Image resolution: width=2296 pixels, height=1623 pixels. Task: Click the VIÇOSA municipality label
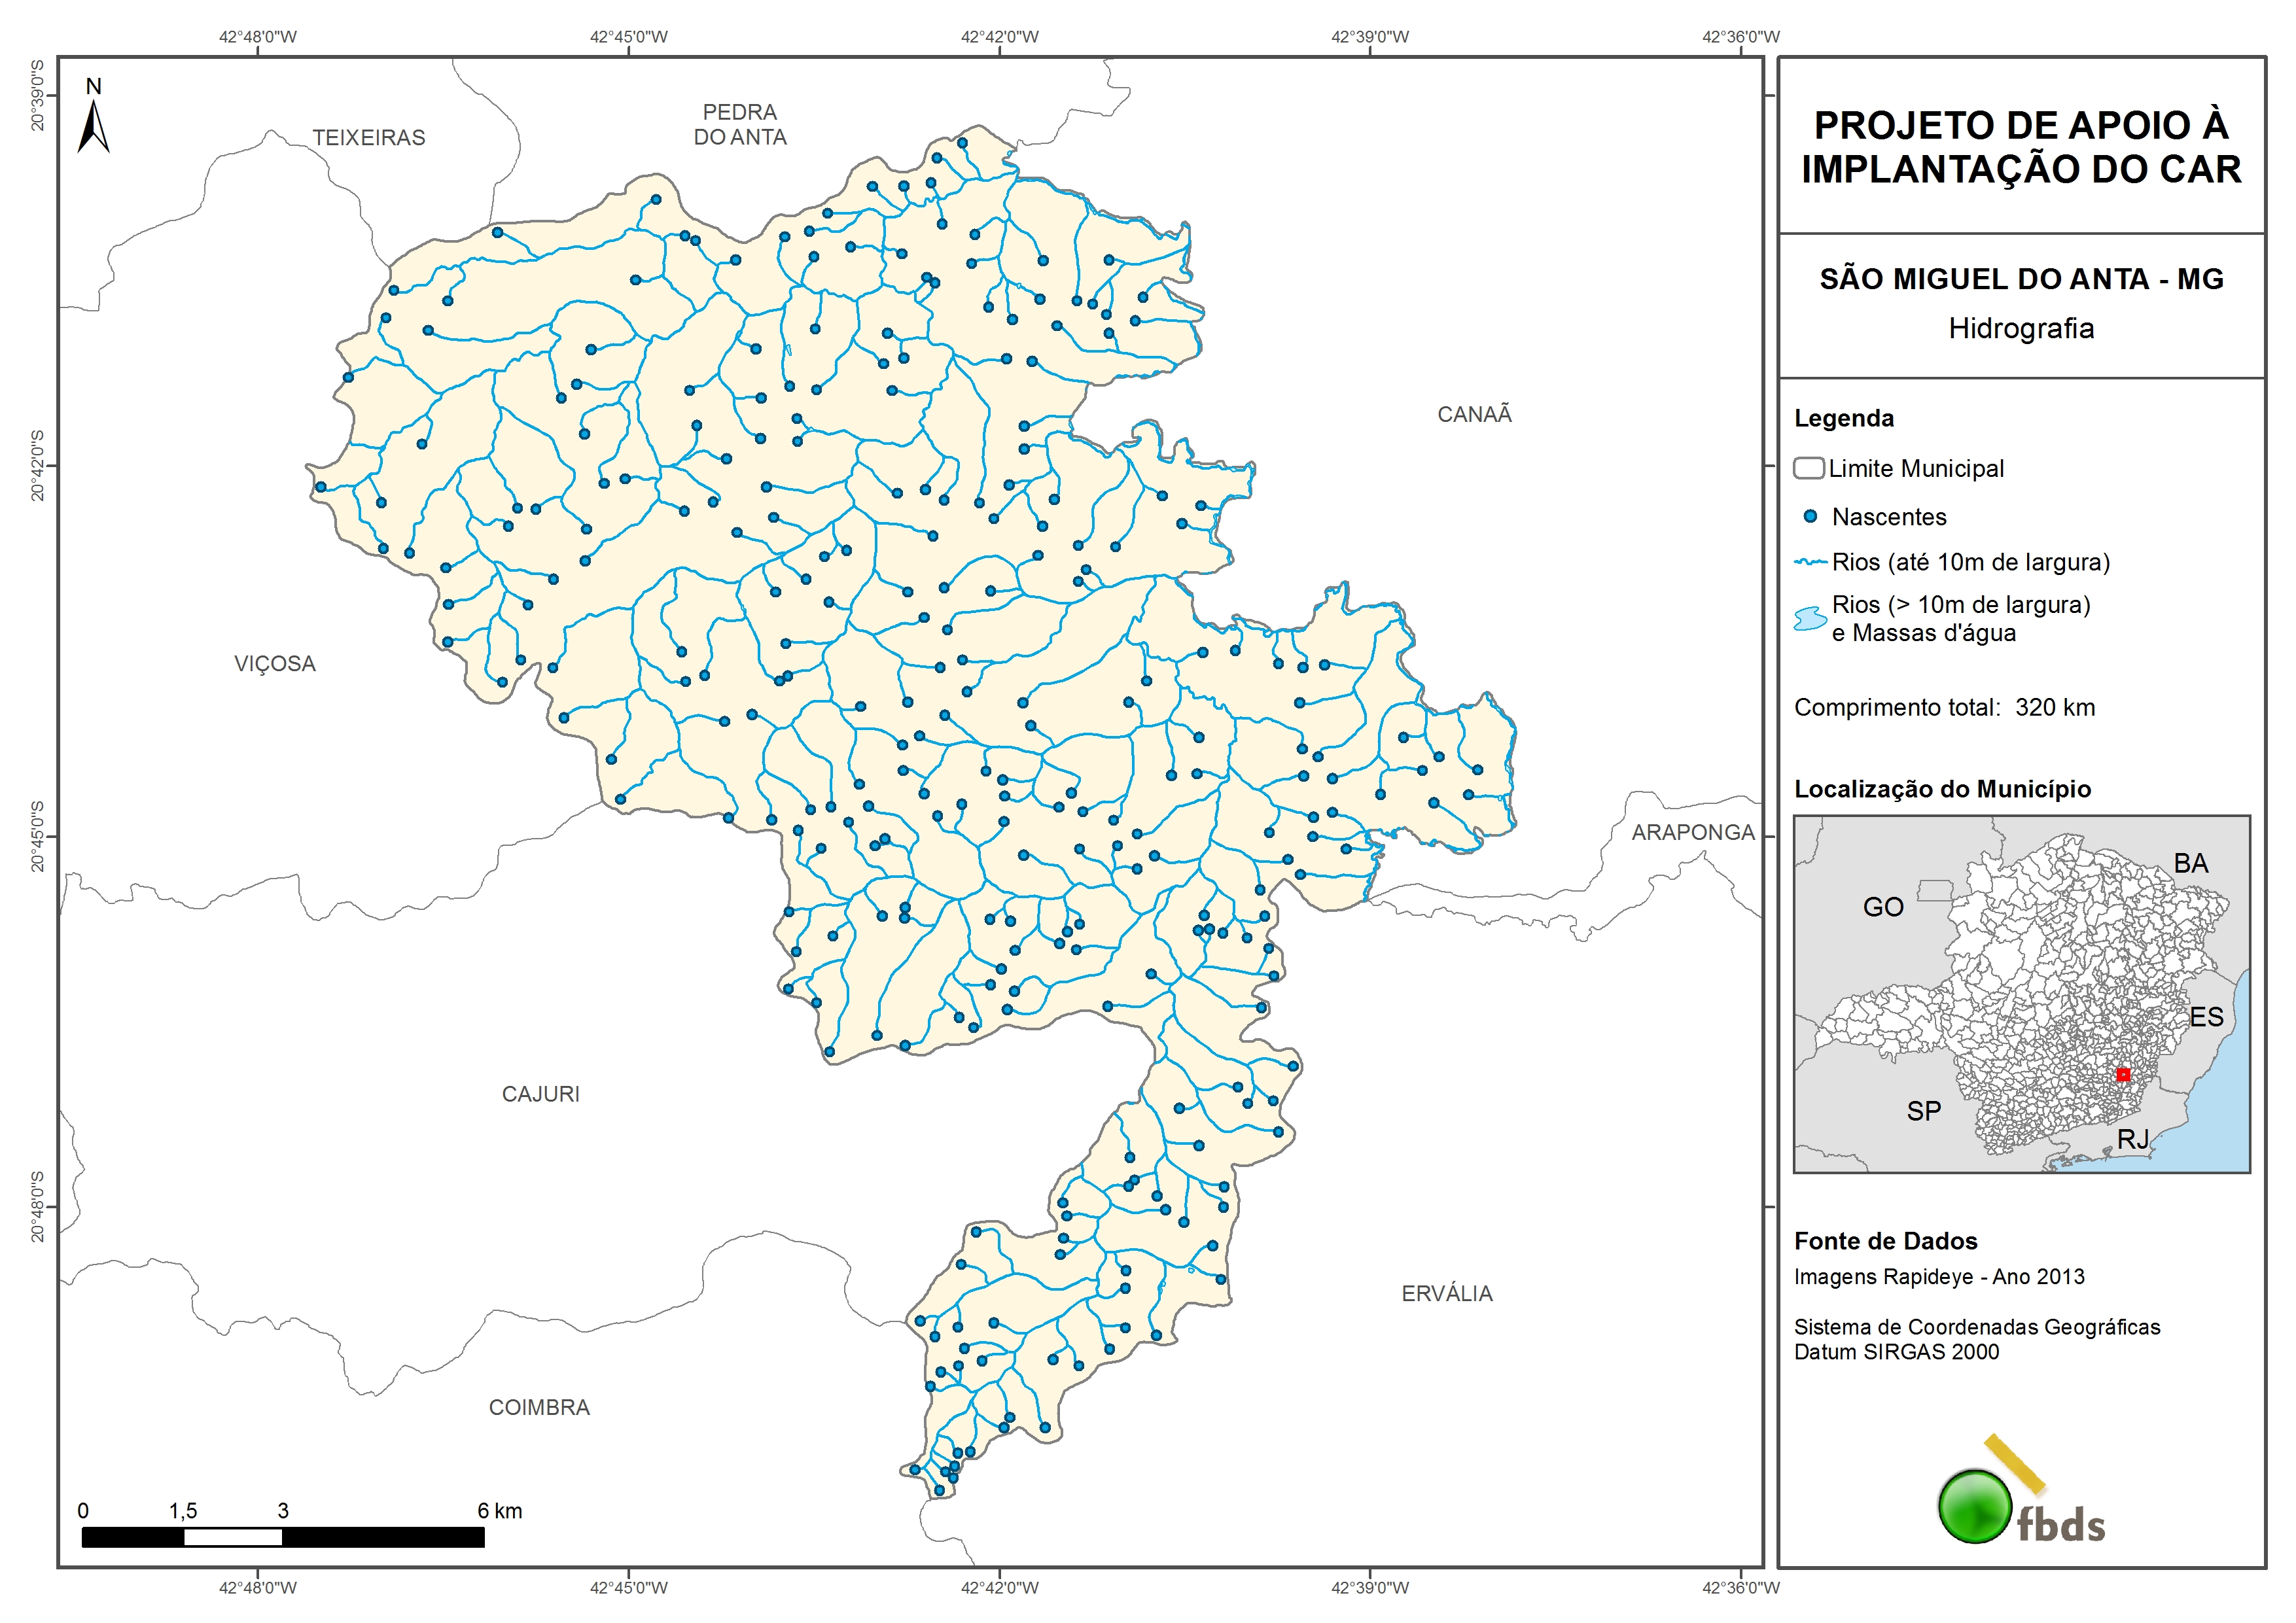pyautogui.click(x=275, y=664)
